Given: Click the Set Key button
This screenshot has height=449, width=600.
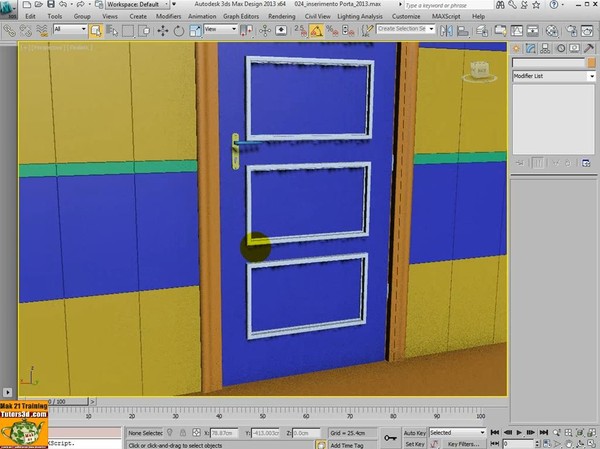Looking at the screenshot, I should [415, 444].
